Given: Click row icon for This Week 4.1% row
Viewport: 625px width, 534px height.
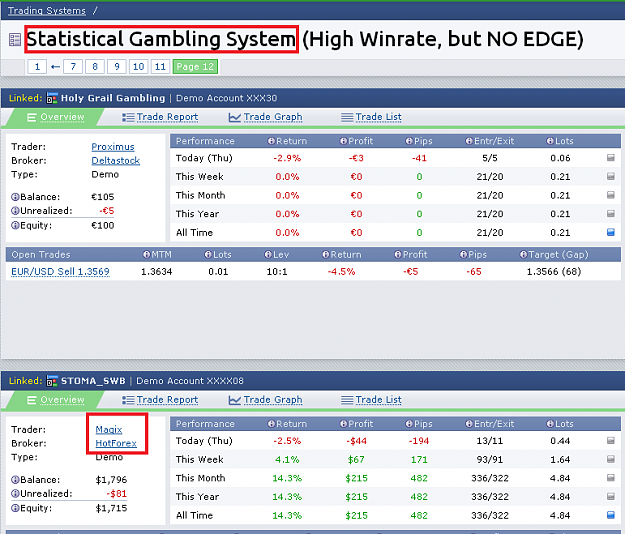Looking at the screenshot, I should click(x=611, y=459).
